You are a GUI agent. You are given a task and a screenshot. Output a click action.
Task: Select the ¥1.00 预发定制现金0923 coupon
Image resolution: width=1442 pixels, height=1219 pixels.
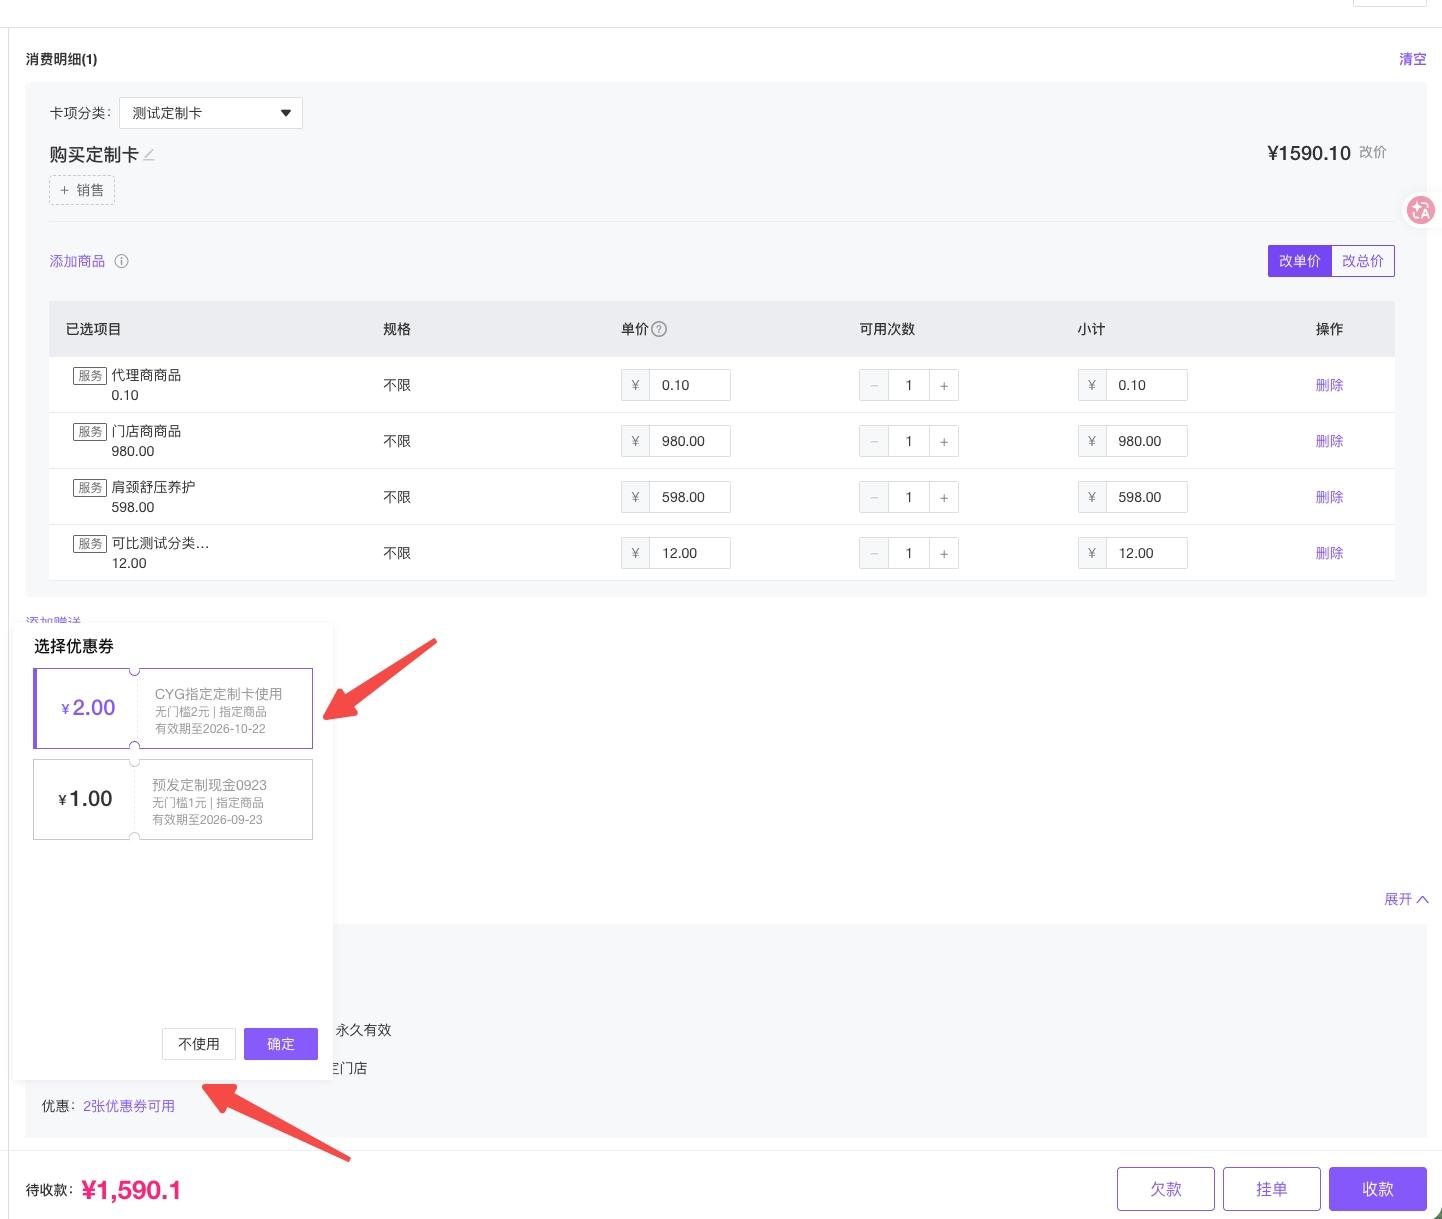(173, 799)
